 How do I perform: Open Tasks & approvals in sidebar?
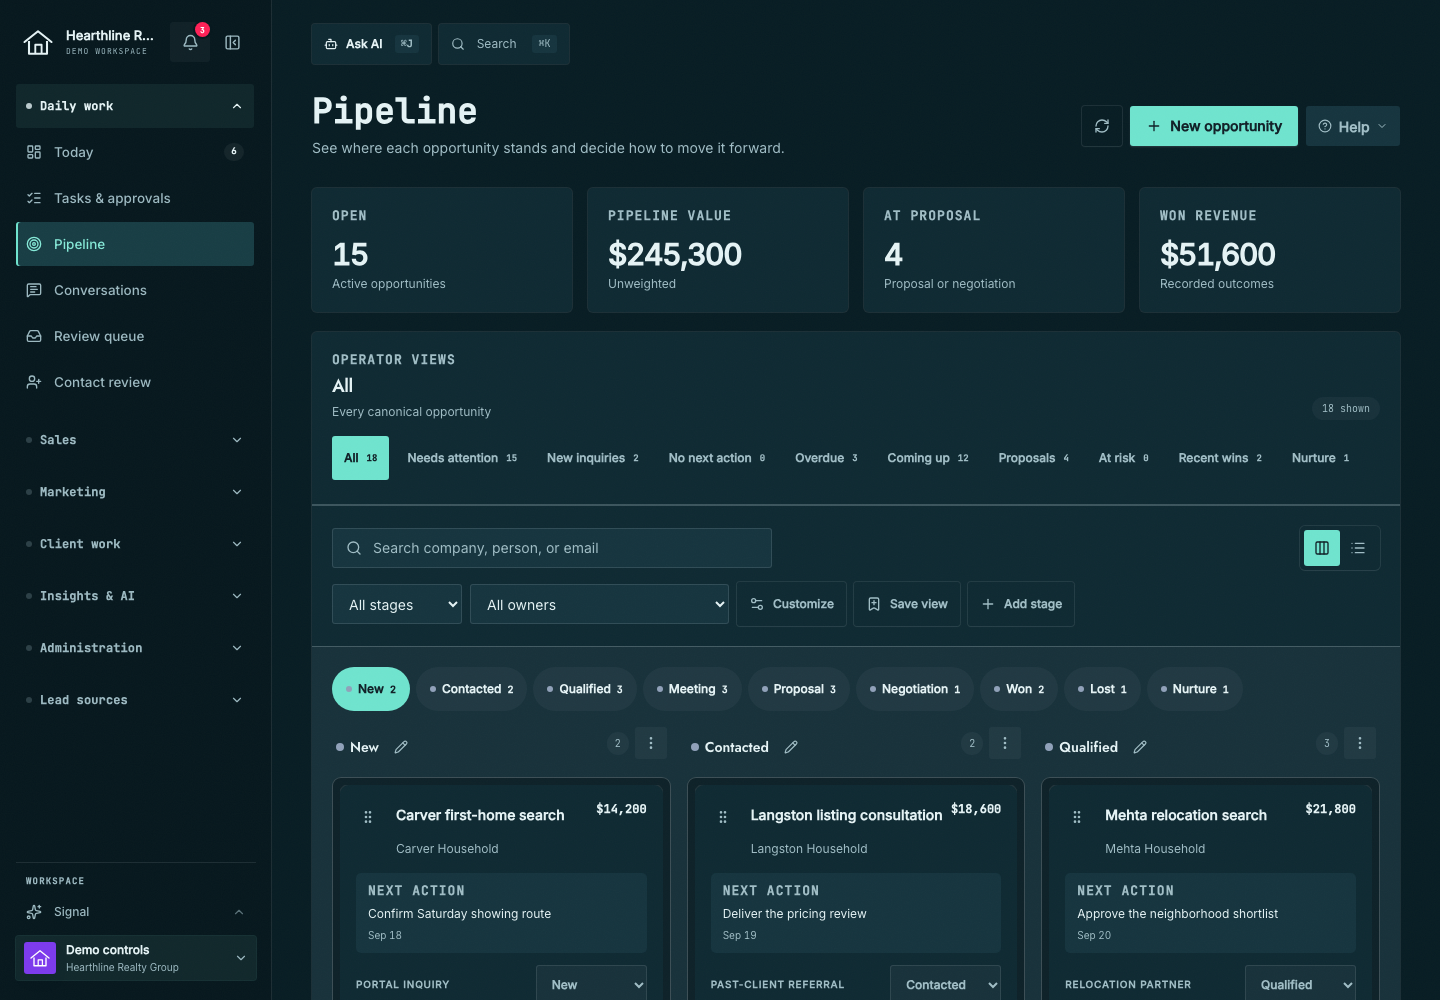(135, 198)
